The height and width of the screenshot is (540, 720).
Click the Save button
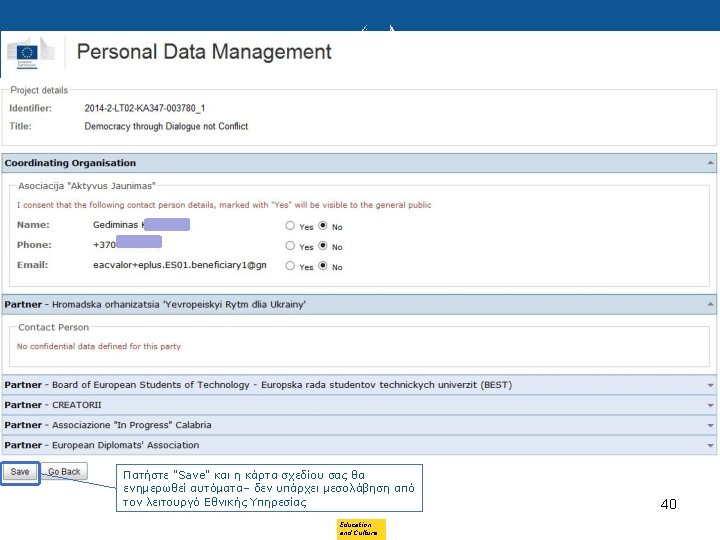tap(20, 472)
